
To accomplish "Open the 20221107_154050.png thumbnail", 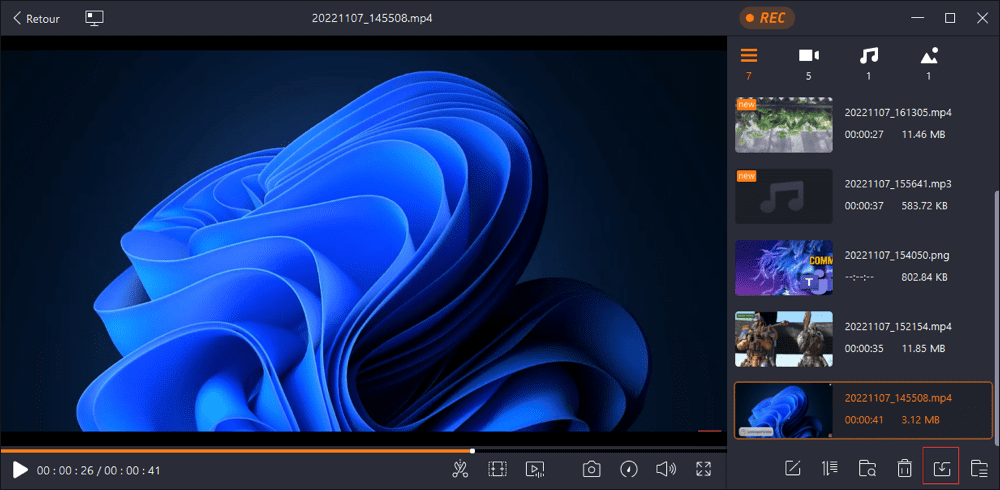I will 784,267.
